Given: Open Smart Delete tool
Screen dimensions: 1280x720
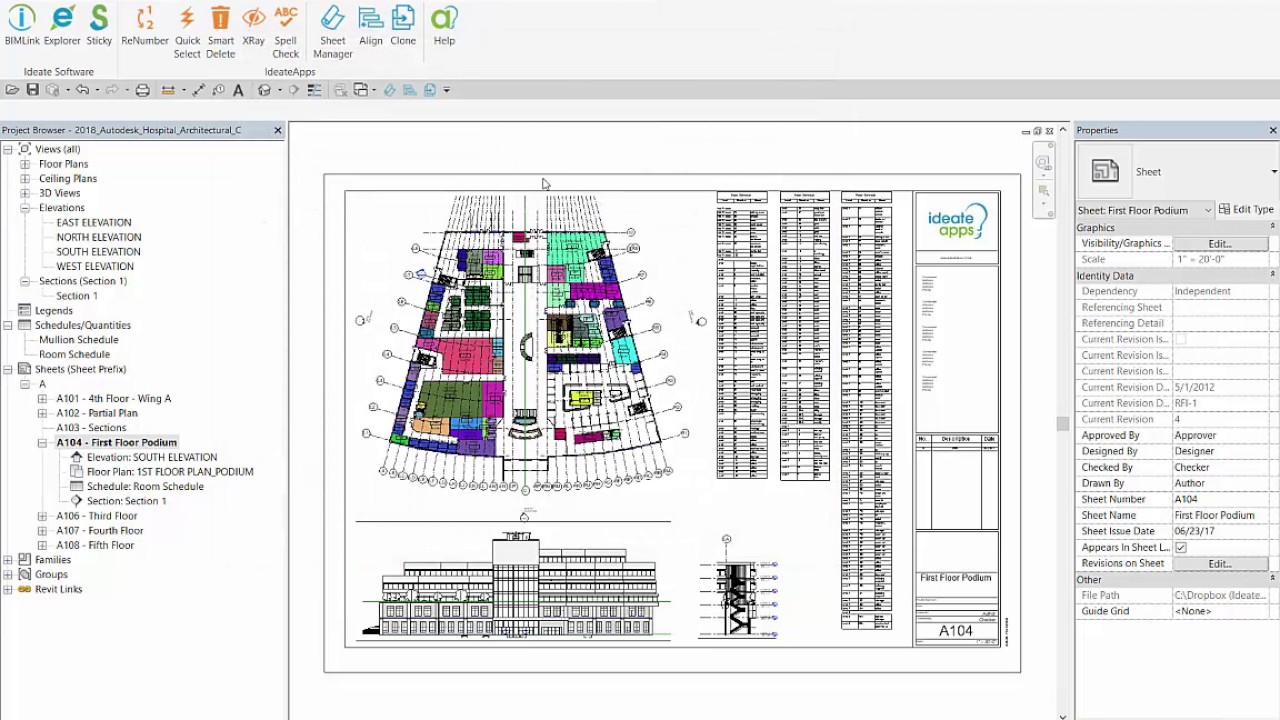Looking at the screenshot, I should pyautogui.click(x=220, y=32).
